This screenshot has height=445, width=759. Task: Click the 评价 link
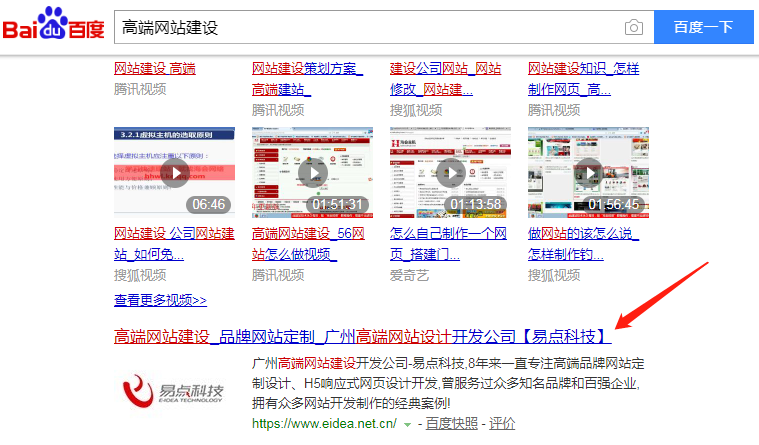coord(502,424)
